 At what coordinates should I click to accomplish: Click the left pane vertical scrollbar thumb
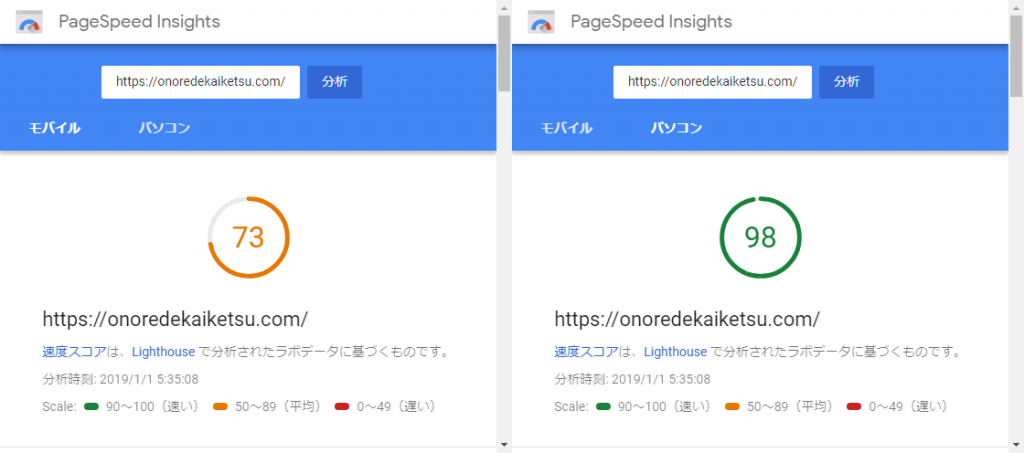[x=504, y=53]
